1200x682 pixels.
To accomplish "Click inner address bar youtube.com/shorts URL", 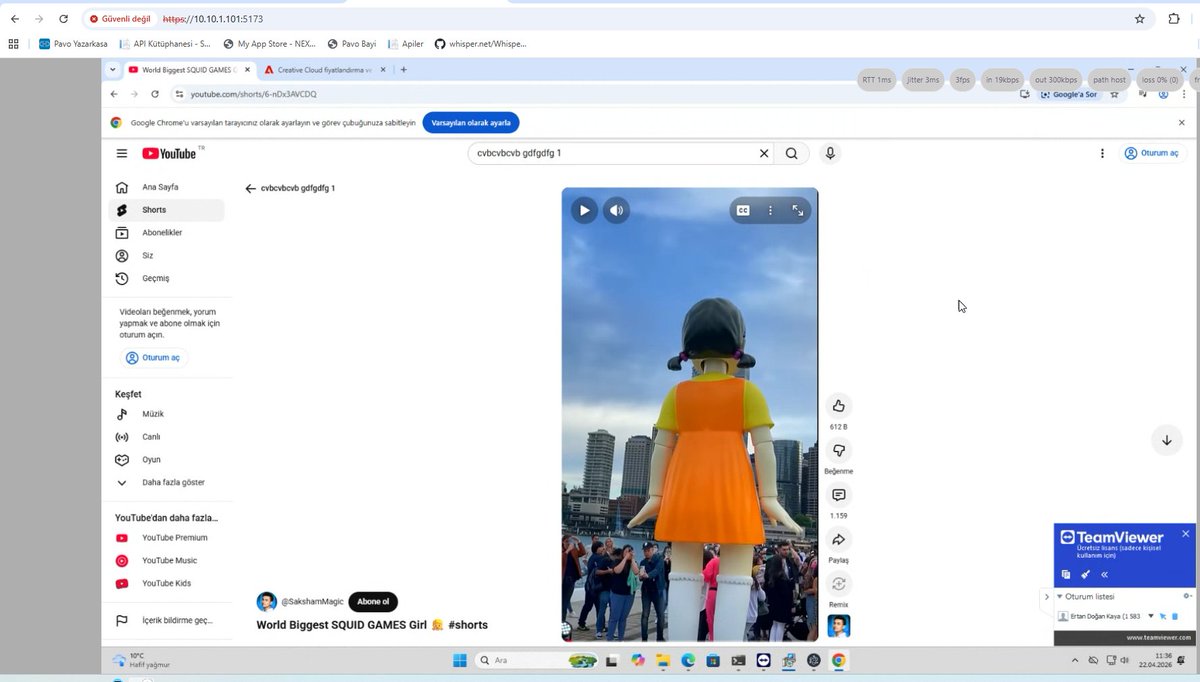I will click(254, 94).
